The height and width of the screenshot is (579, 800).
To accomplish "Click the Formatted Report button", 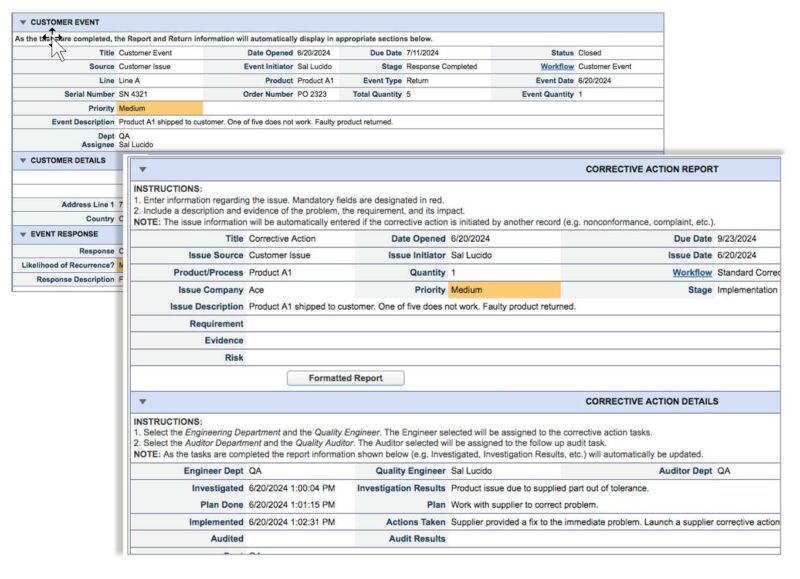I will (x=345, y=379).
